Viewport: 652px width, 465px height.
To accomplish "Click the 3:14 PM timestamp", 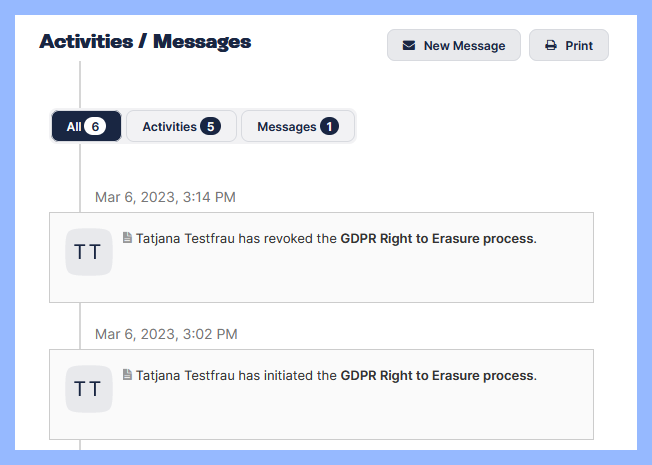I will (x=165, y=197).
